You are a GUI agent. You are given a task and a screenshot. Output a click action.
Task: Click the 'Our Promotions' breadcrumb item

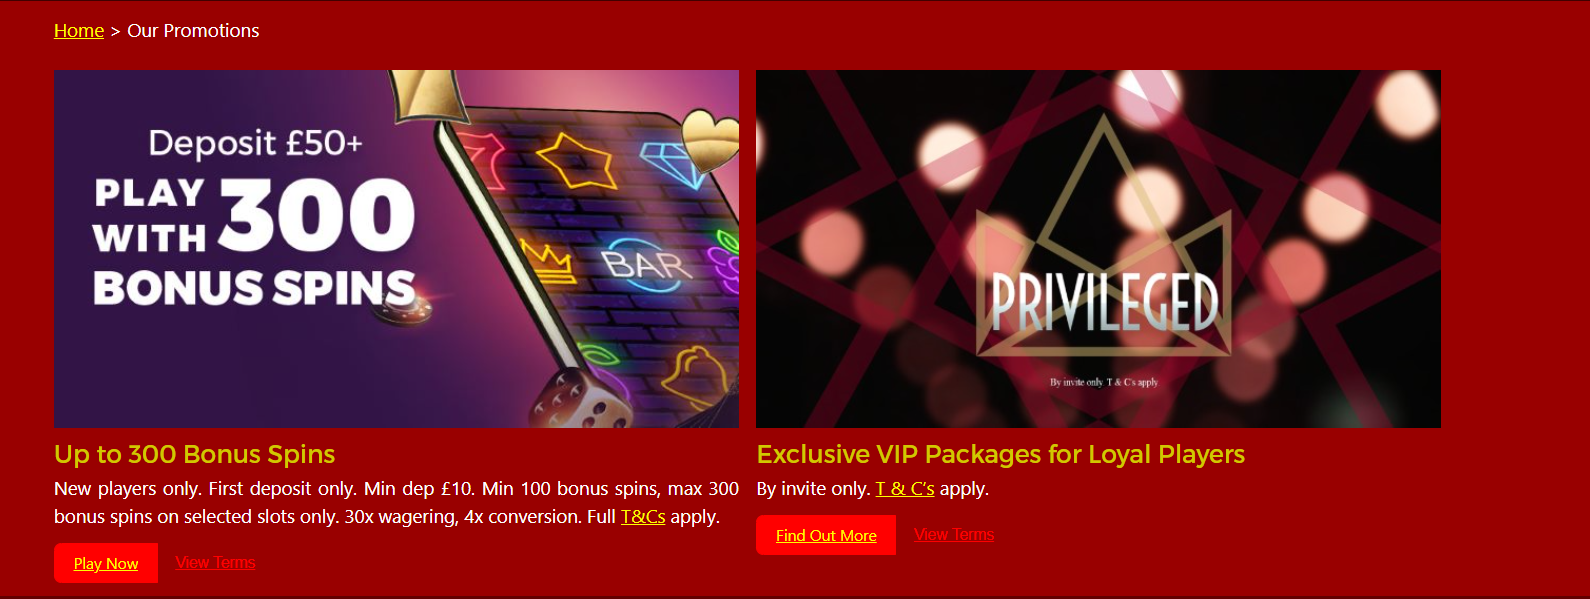pyautogui.click(x=193, y=31)
